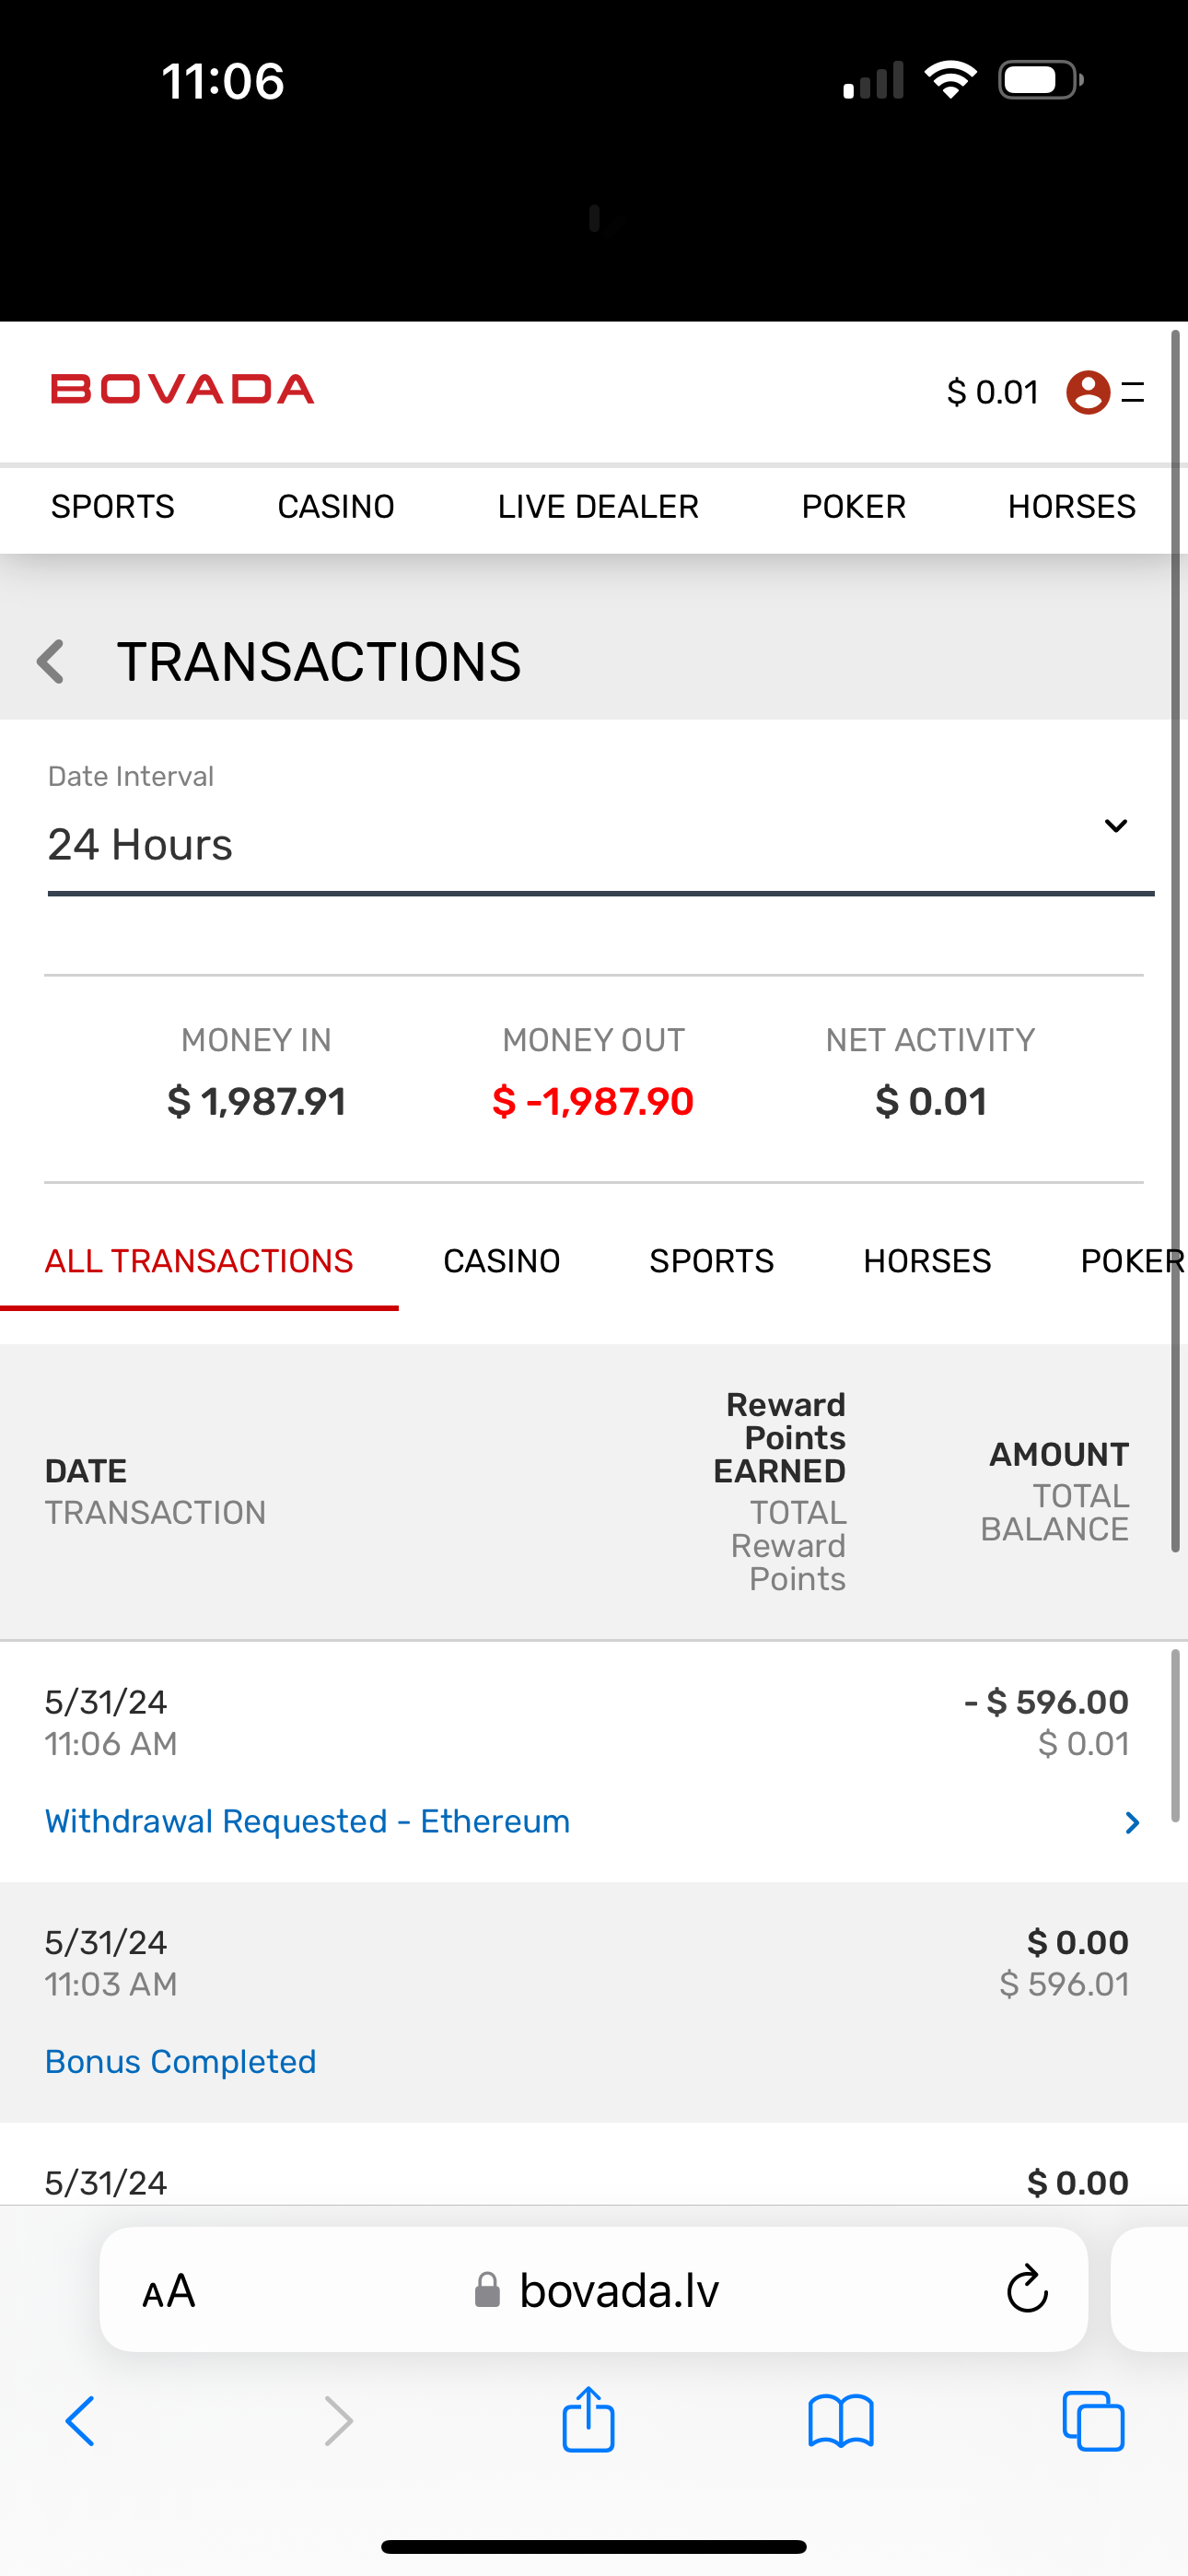
Task: Show Safari open tabs
Action: [x=1093, y=2421]
